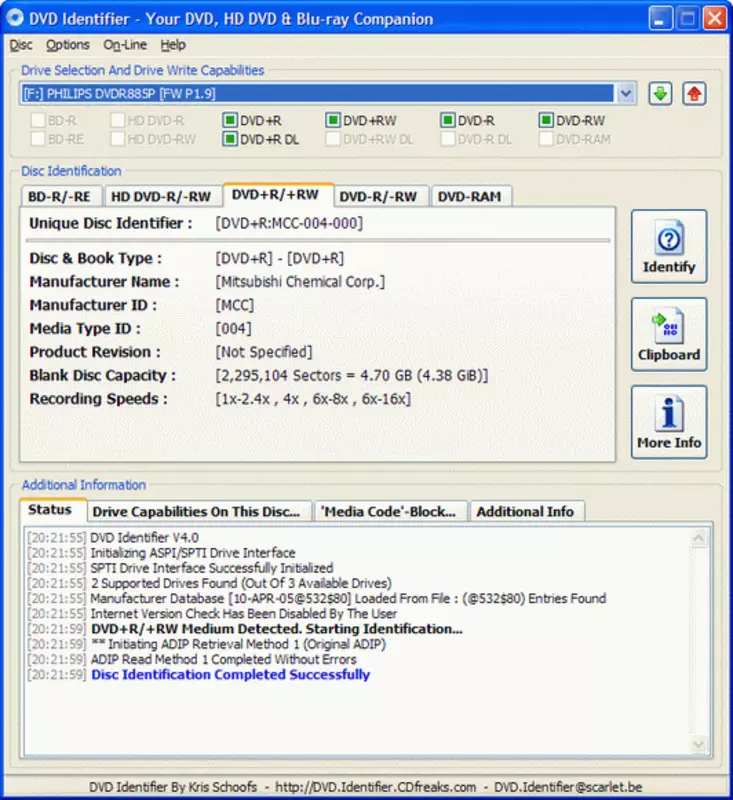Click the Mitsubishi Chemical Corp. manufacturer value
Viewport: 733px width, 800px height.
coord(300,282)
